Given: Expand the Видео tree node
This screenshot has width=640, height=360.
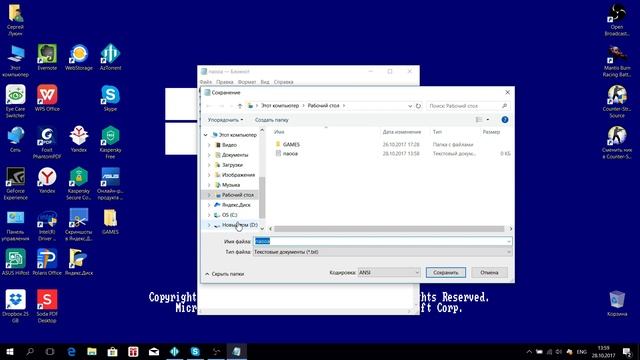Looking at the screenshot, I should click(x=209, y=145).
